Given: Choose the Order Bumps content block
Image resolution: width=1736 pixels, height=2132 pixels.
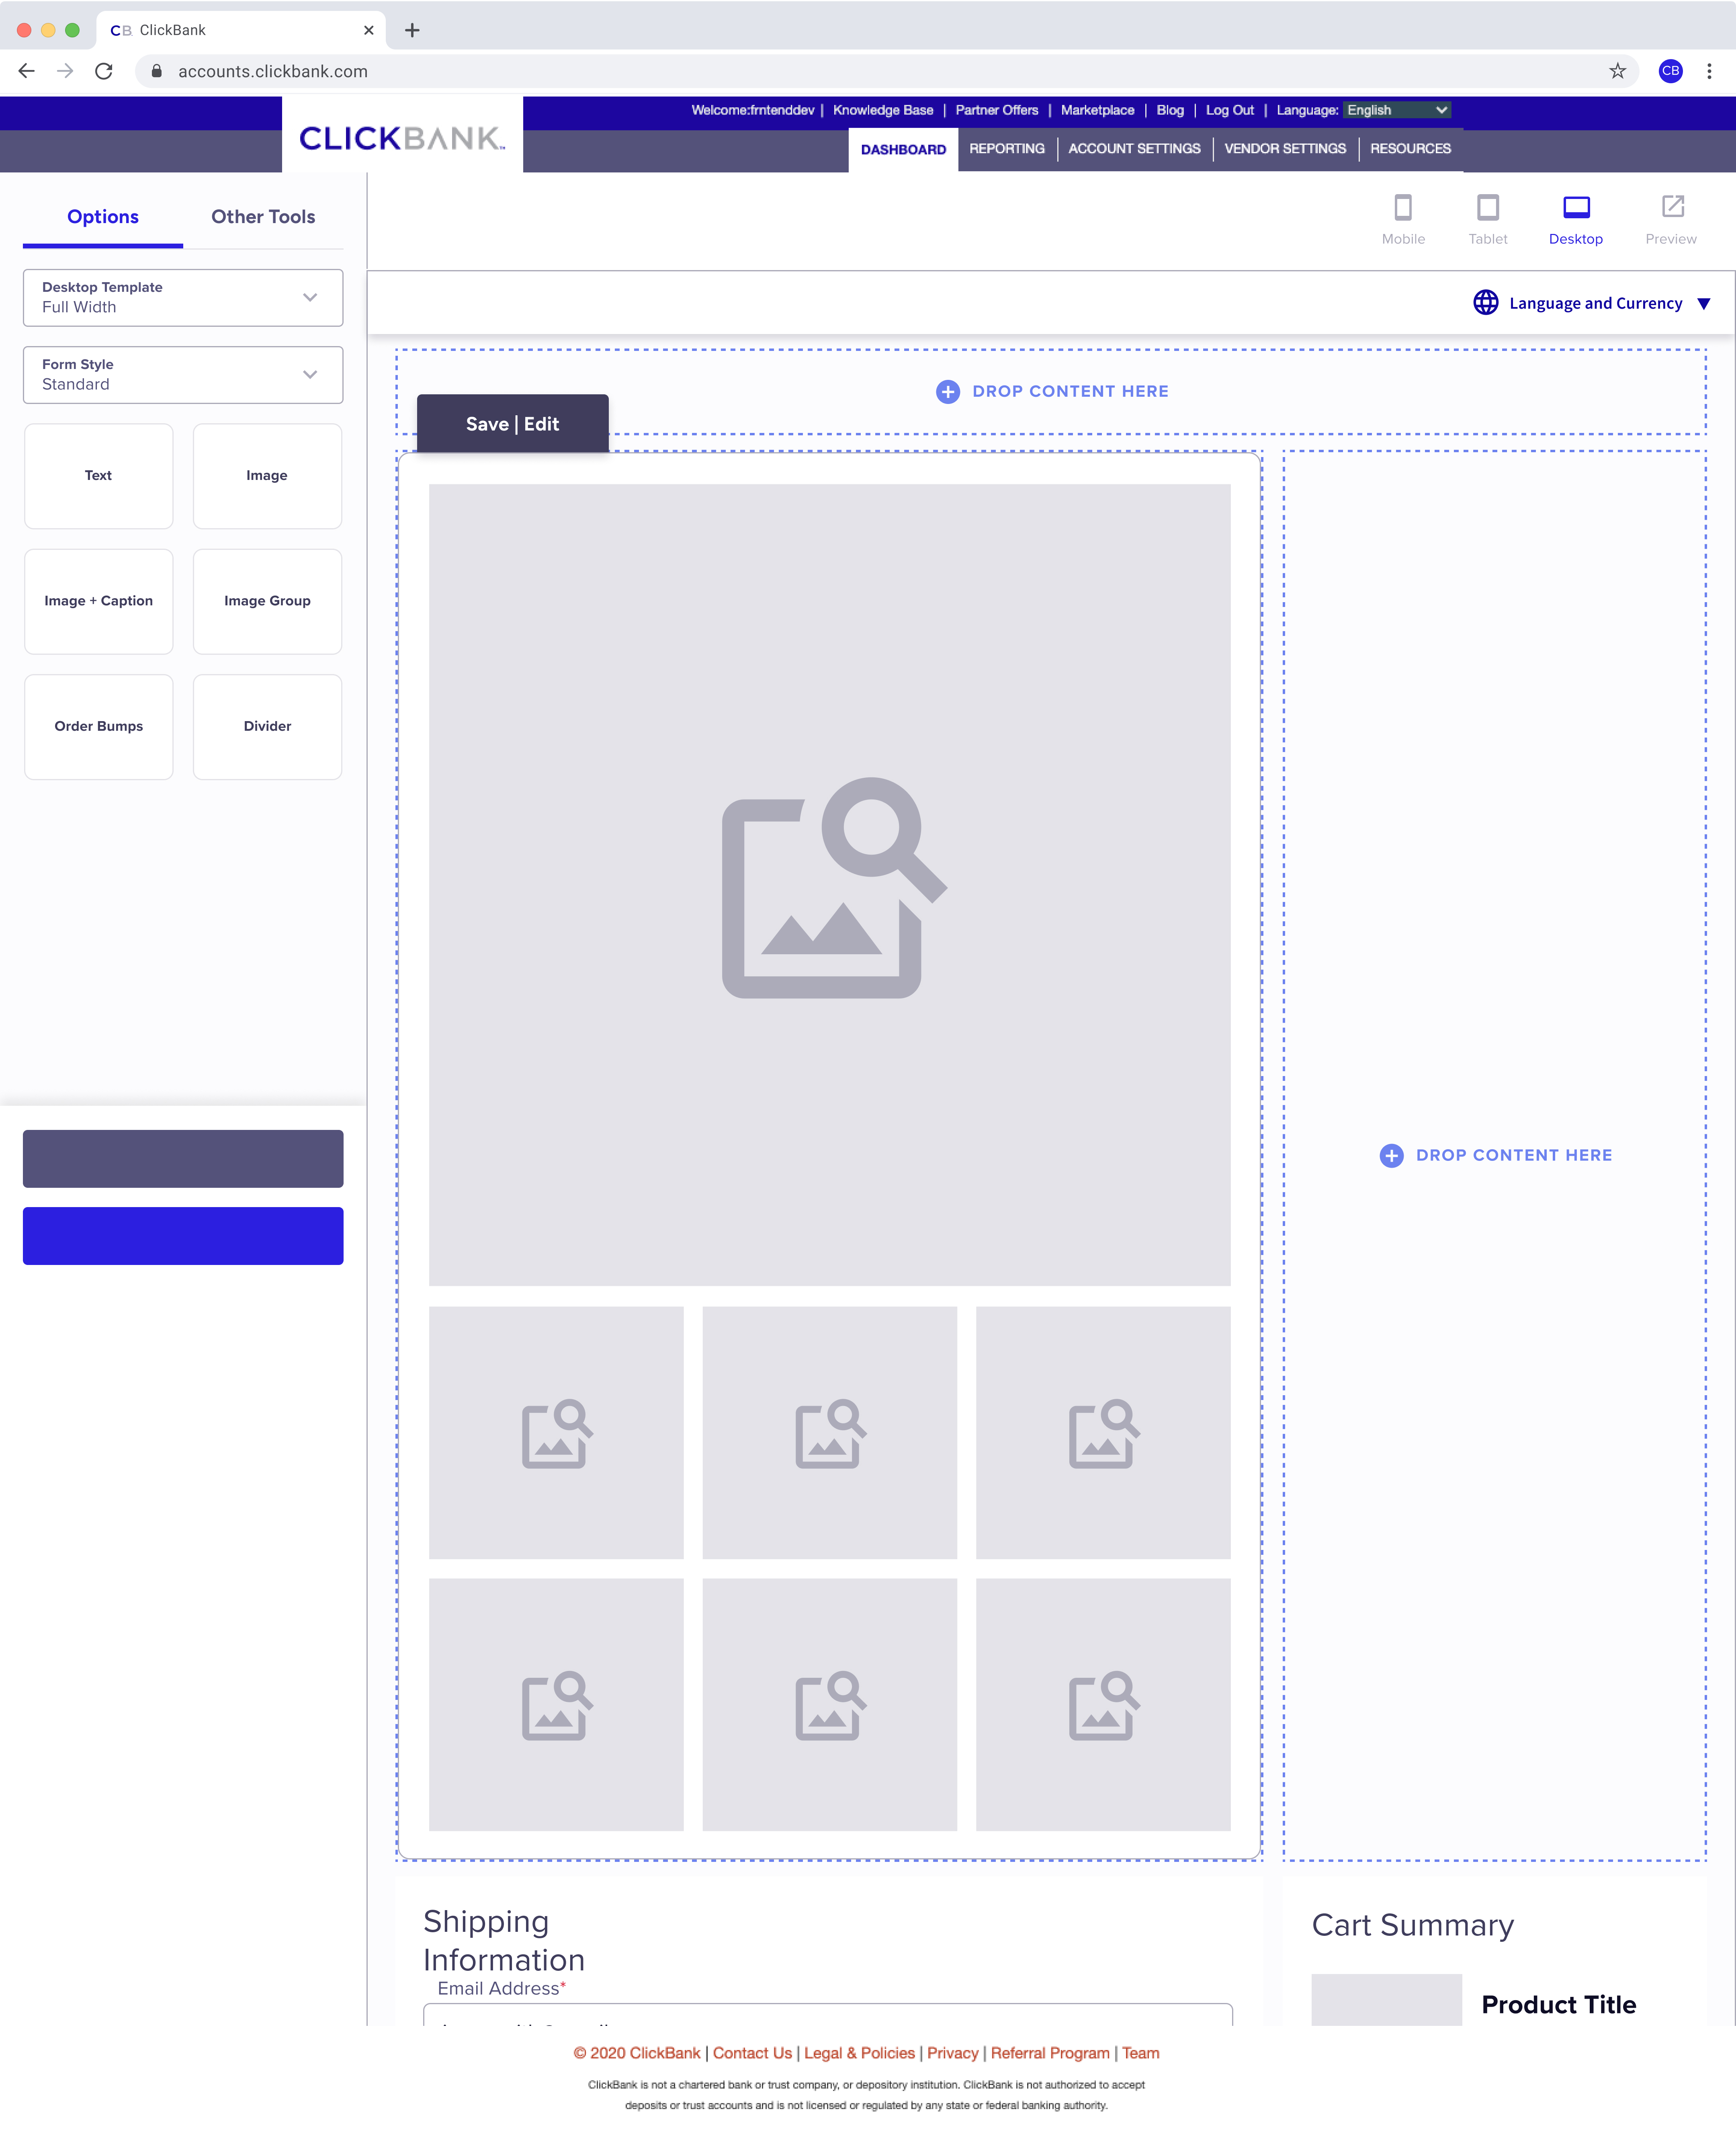Looking at the screenshot, I should (x=98, y=726).
